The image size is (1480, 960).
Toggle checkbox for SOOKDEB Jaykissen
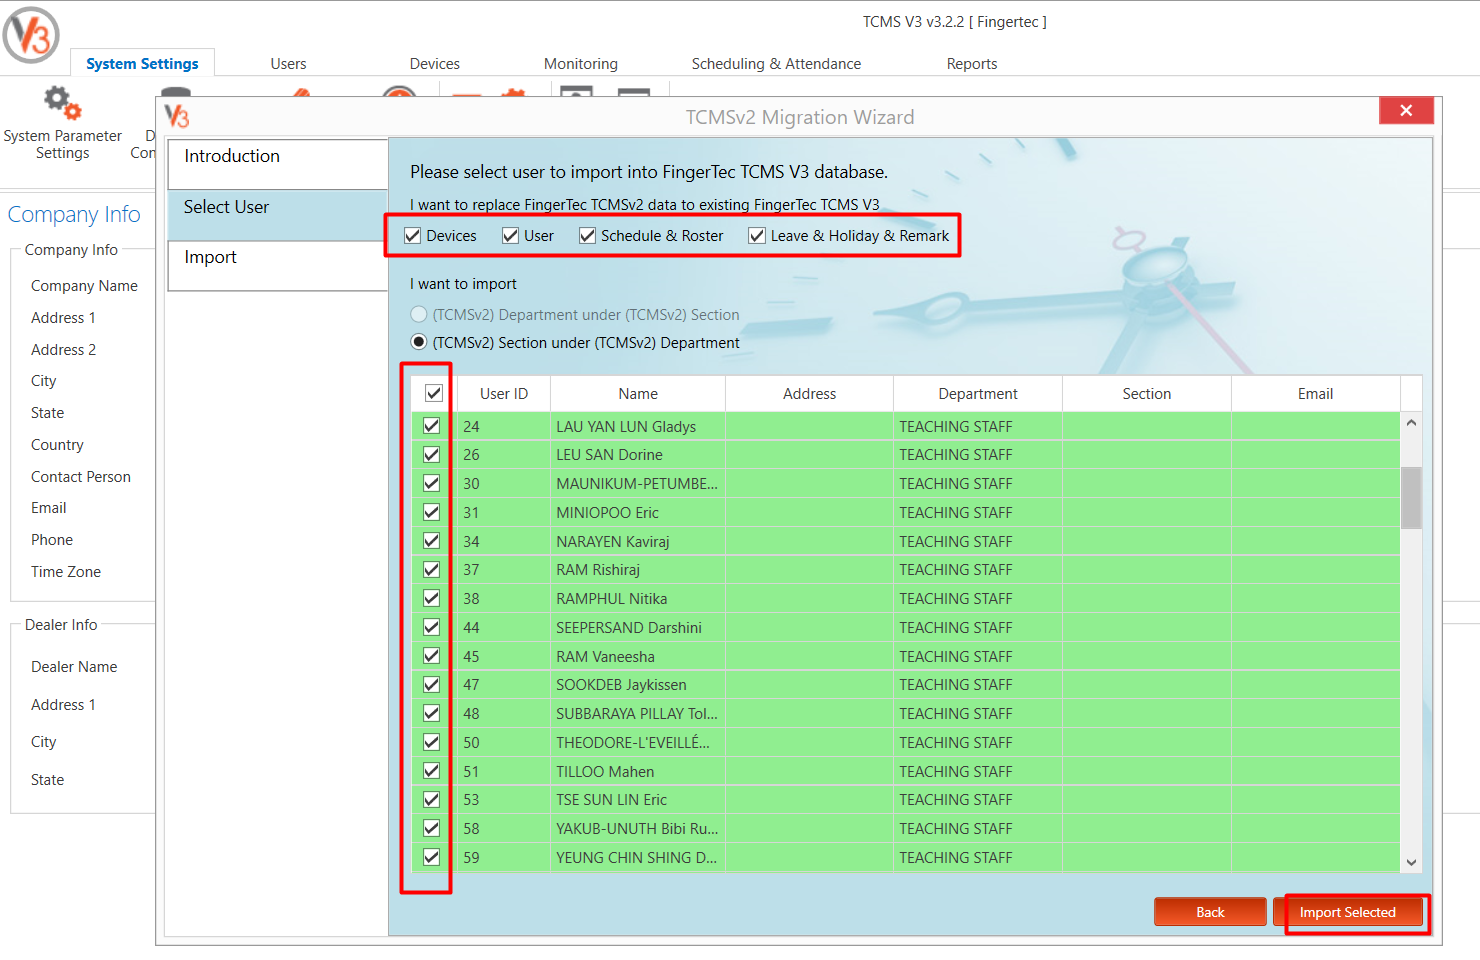pyautogui.click(x=431, y=684)
